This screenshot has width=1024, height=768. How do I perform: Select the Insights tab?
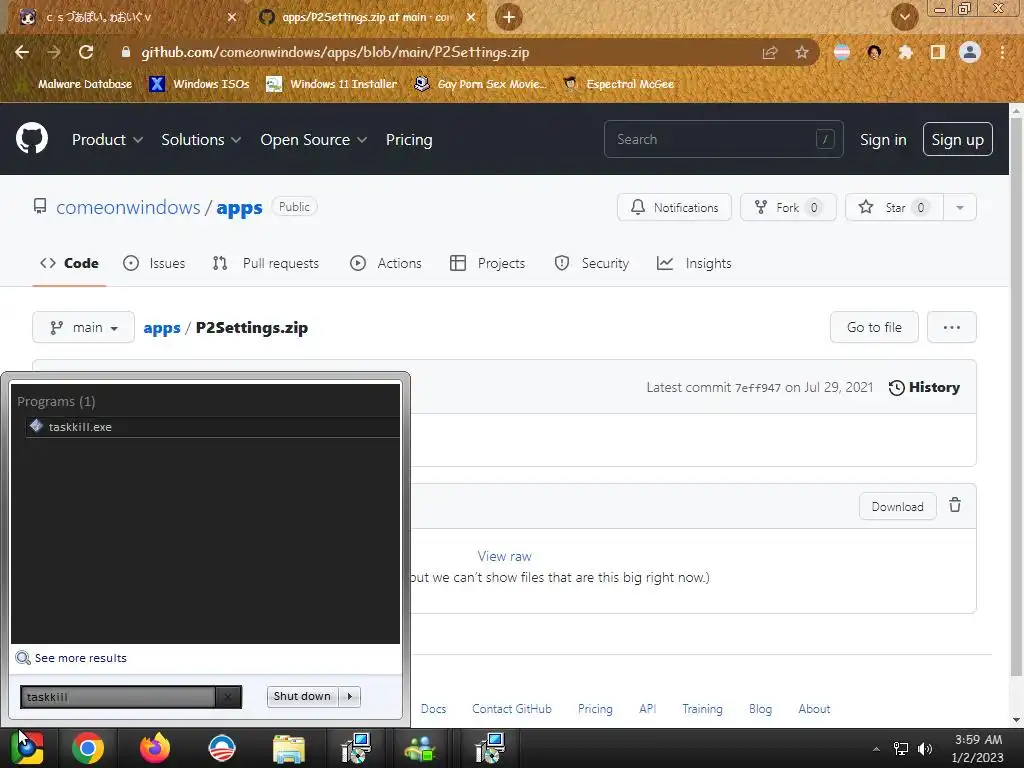click(694, 263)
